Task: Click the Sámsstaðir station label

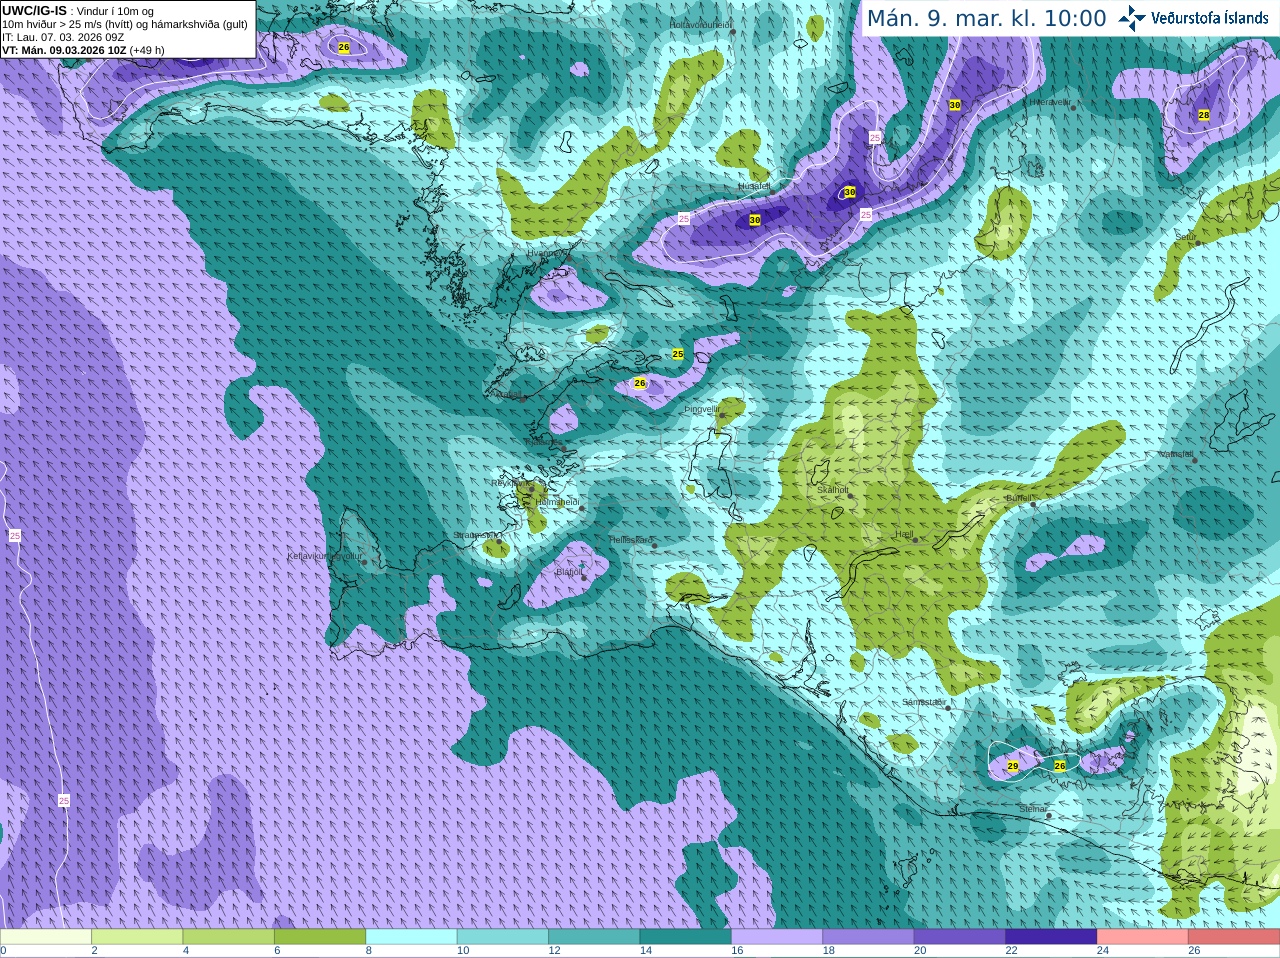Action: point(923,702)
